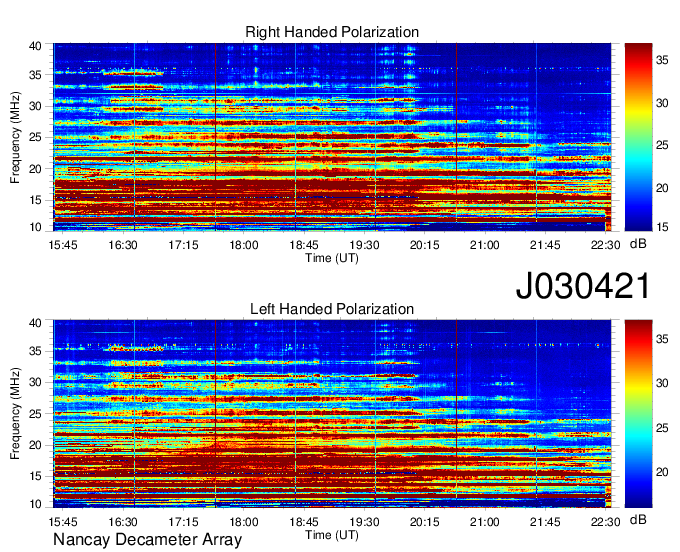Click the 20 dB label on Left Handed color bar
680x552 pixels.
(662, 472)
